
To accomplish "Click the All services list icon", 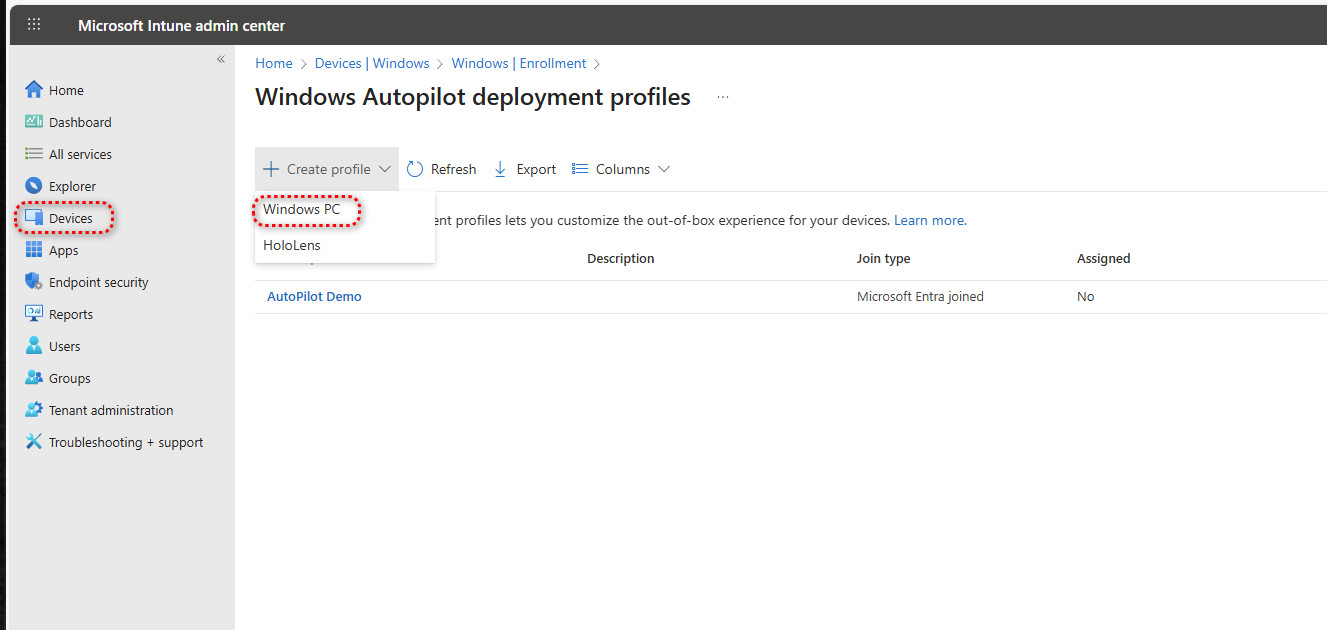I will [34, 154].
